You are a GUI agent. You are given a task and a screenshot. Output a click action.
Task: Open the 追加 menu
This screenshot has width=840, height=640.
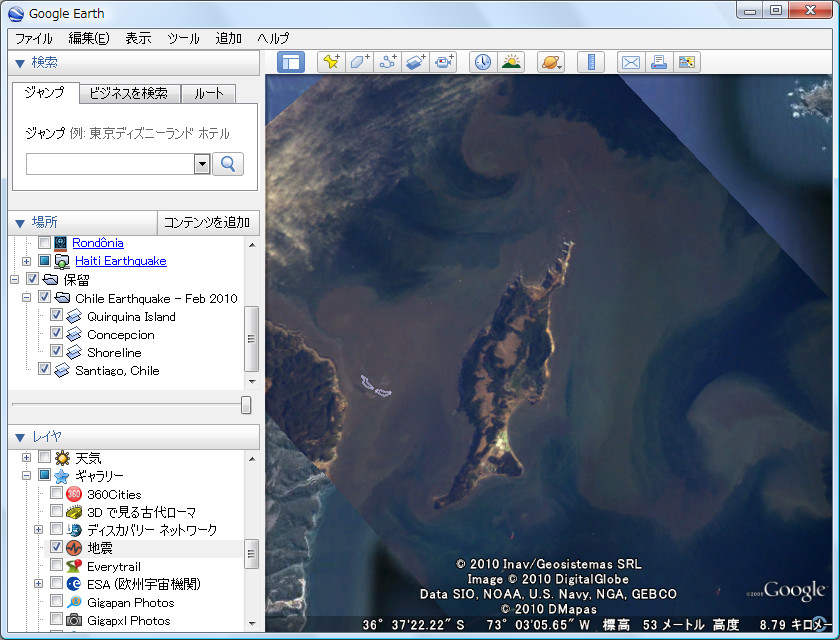coord(229,39)
